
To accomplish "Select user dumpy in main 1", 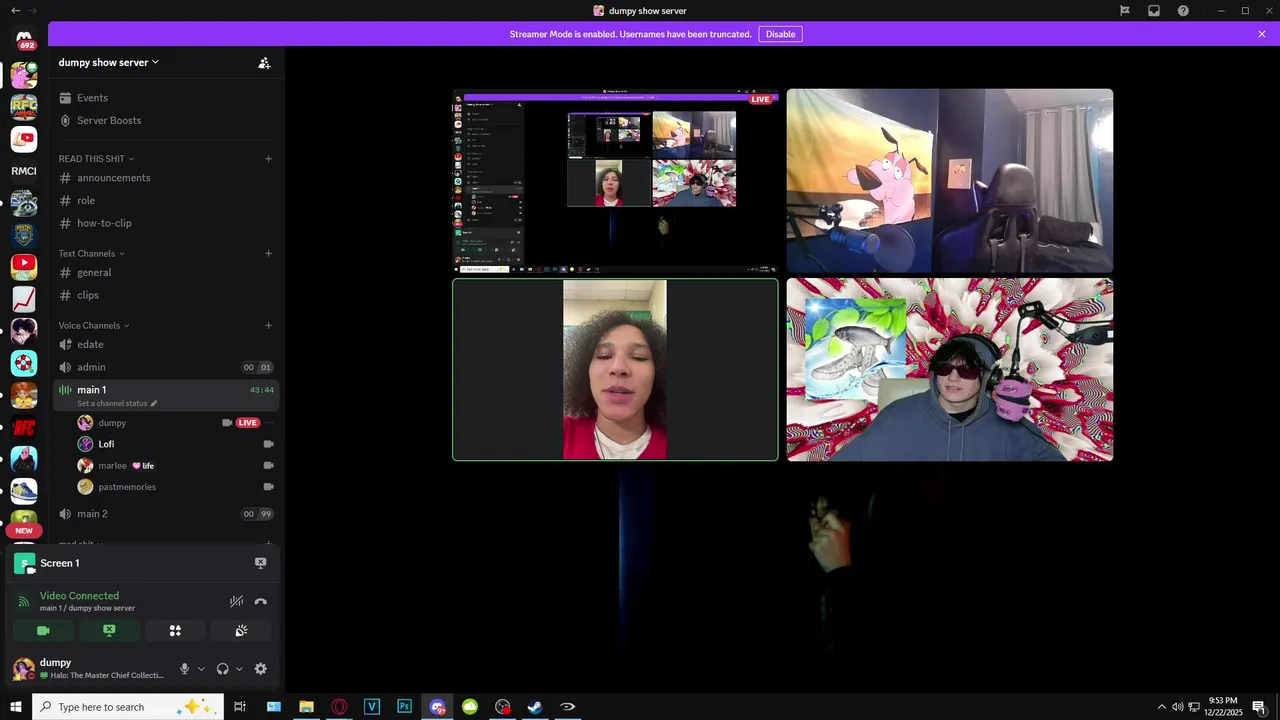I will pos(173,423).
